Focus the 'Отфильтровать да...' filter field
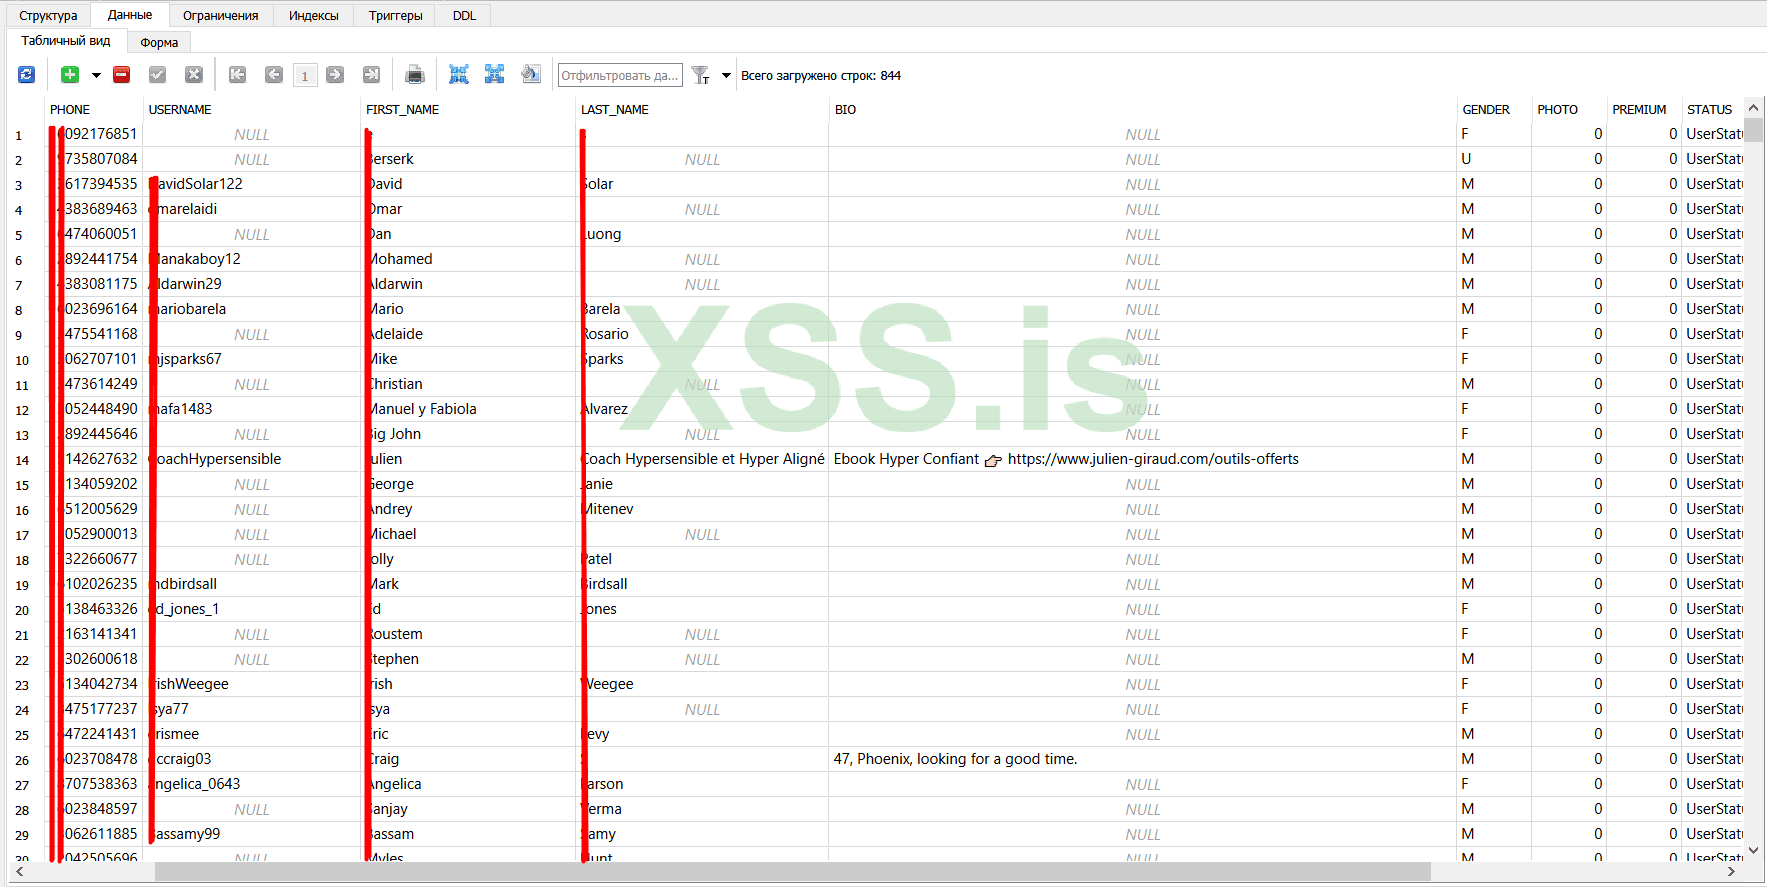 (620, 75)
